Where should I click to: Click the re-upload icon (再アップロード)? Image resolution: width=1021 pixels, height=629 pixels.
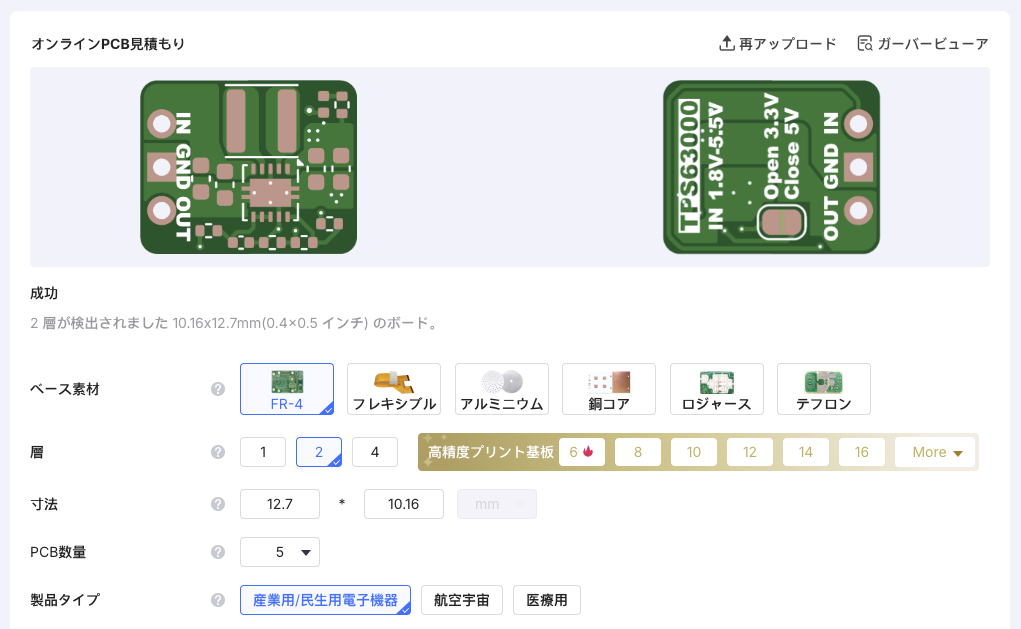727,44
